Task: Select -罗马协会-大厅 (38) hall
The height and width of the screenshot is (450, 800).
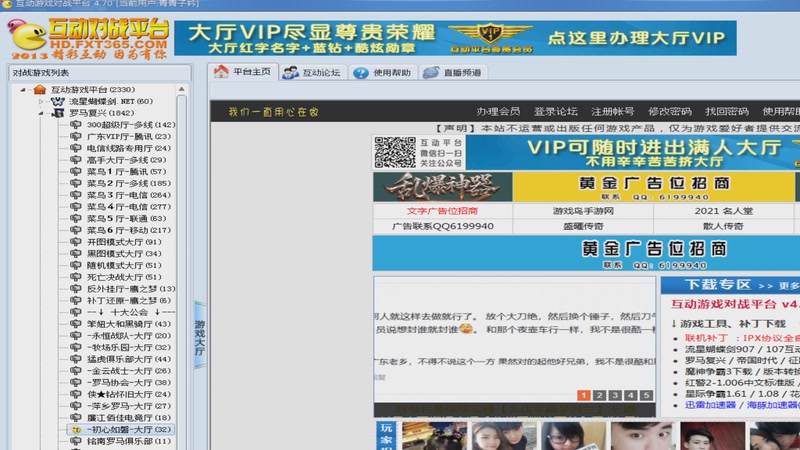Action: click(x=129, y=383)
